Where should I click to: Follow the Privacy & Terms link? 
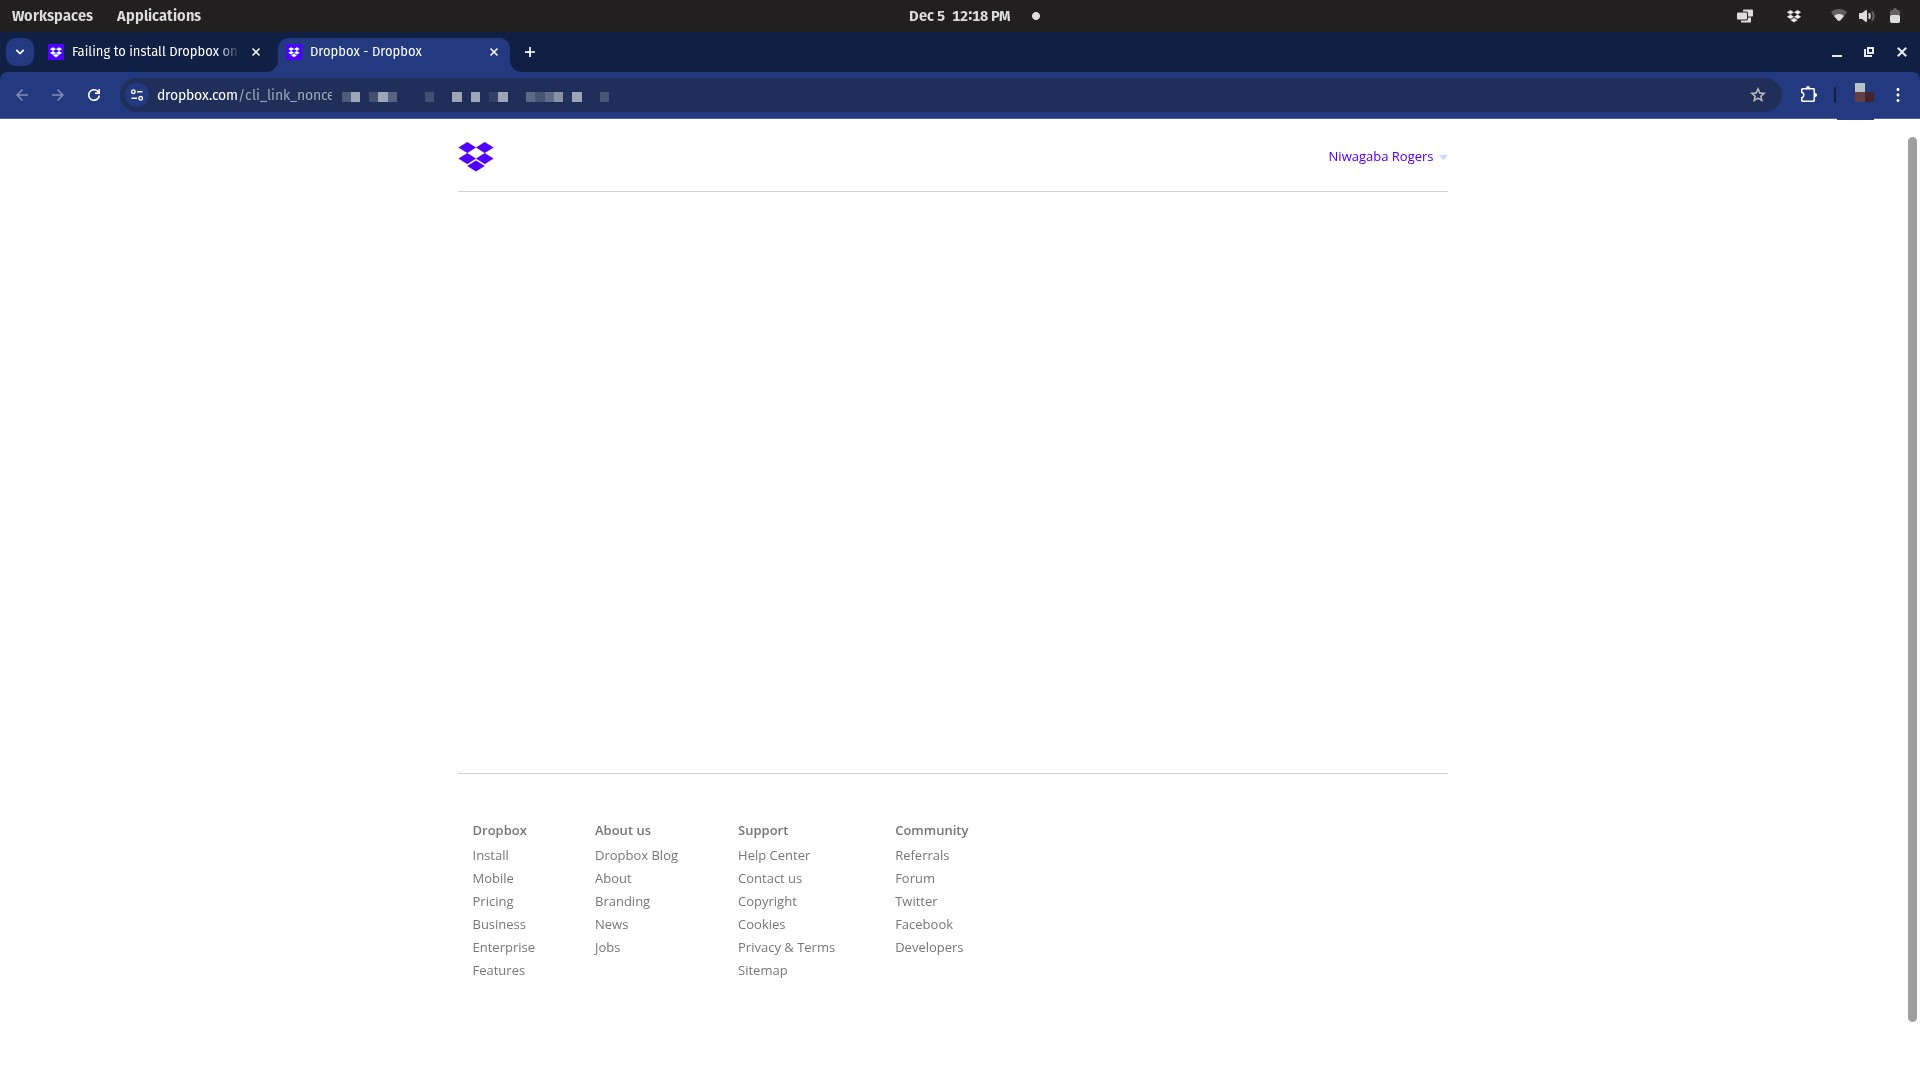tap(785, 948)
